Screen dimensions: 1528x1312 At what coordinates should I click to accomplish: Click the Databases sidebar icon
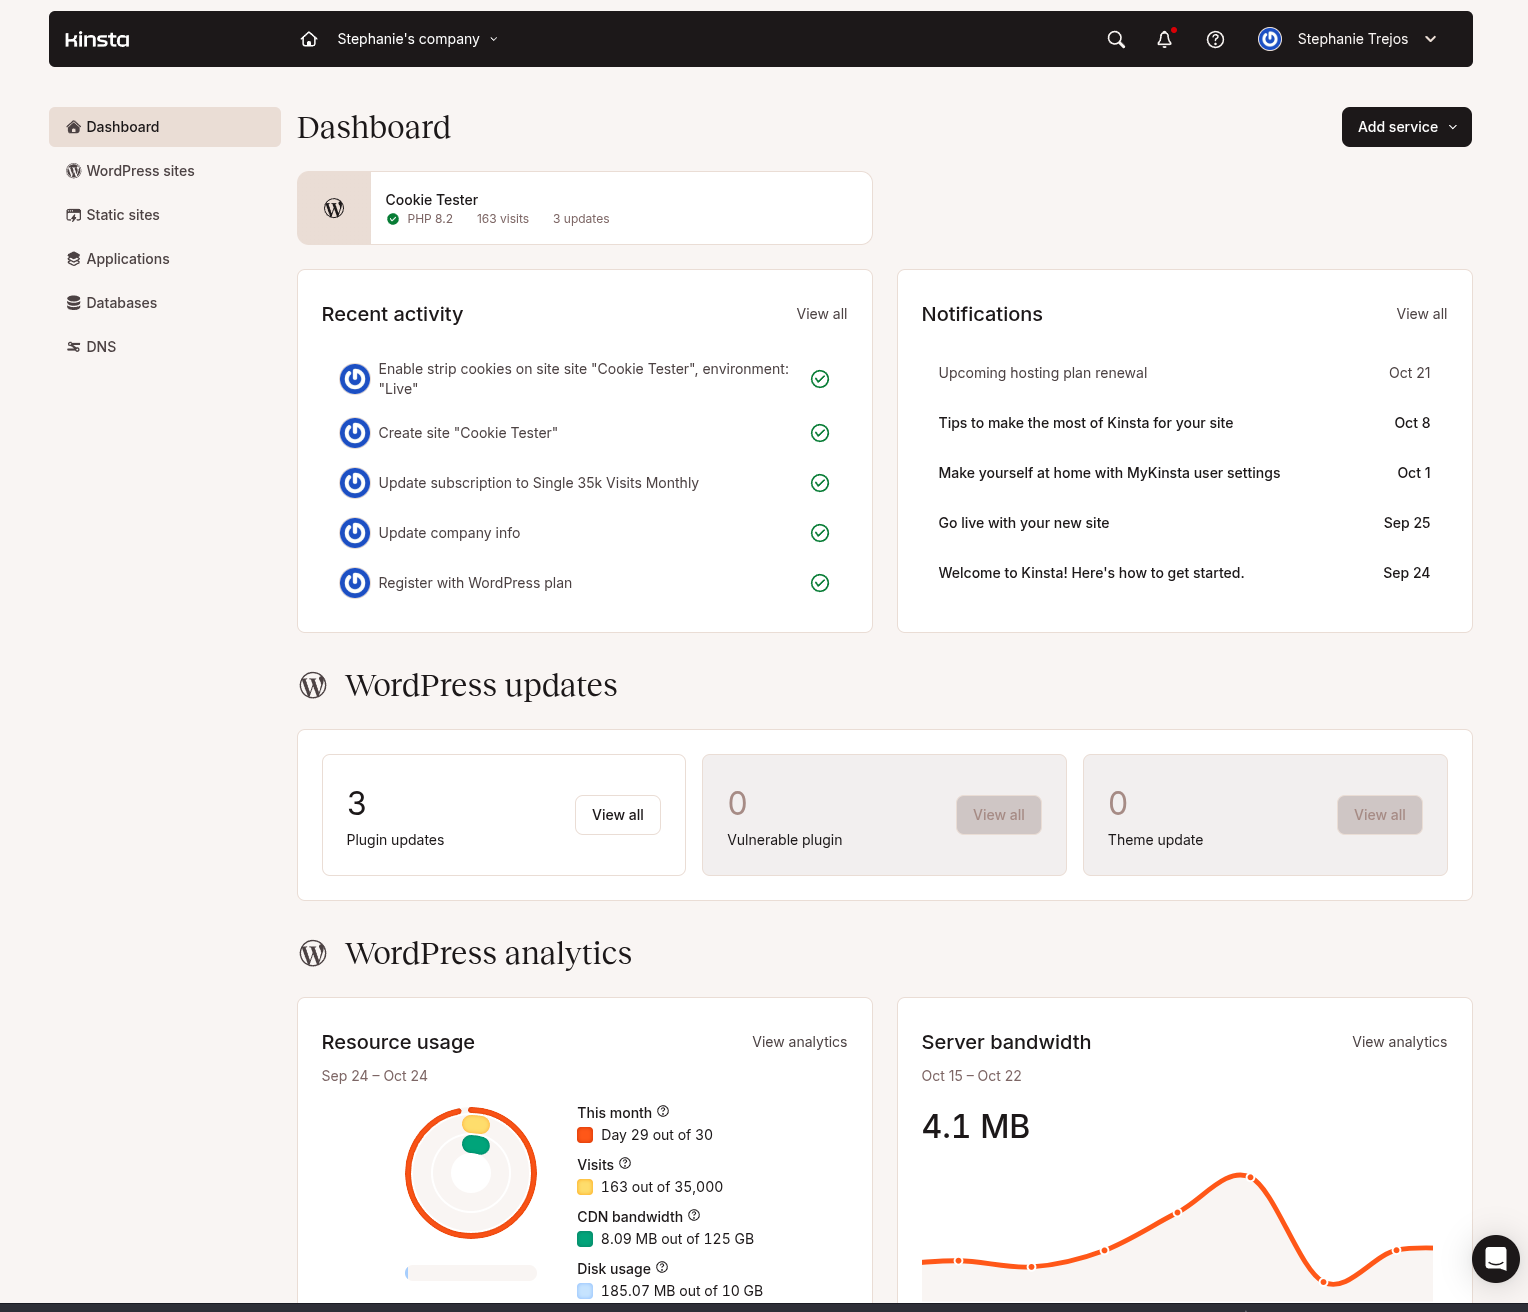73,302
